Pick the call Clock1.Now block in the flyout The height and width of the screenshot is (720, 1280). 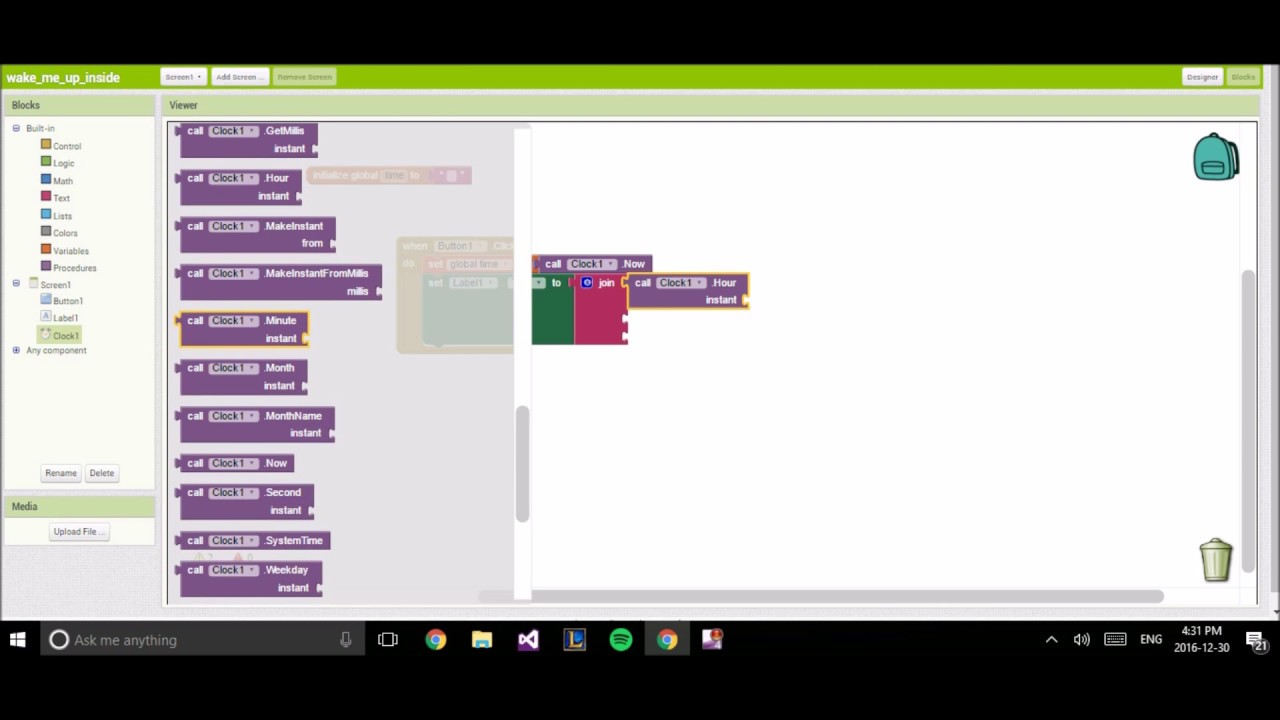tap(236, 463)
